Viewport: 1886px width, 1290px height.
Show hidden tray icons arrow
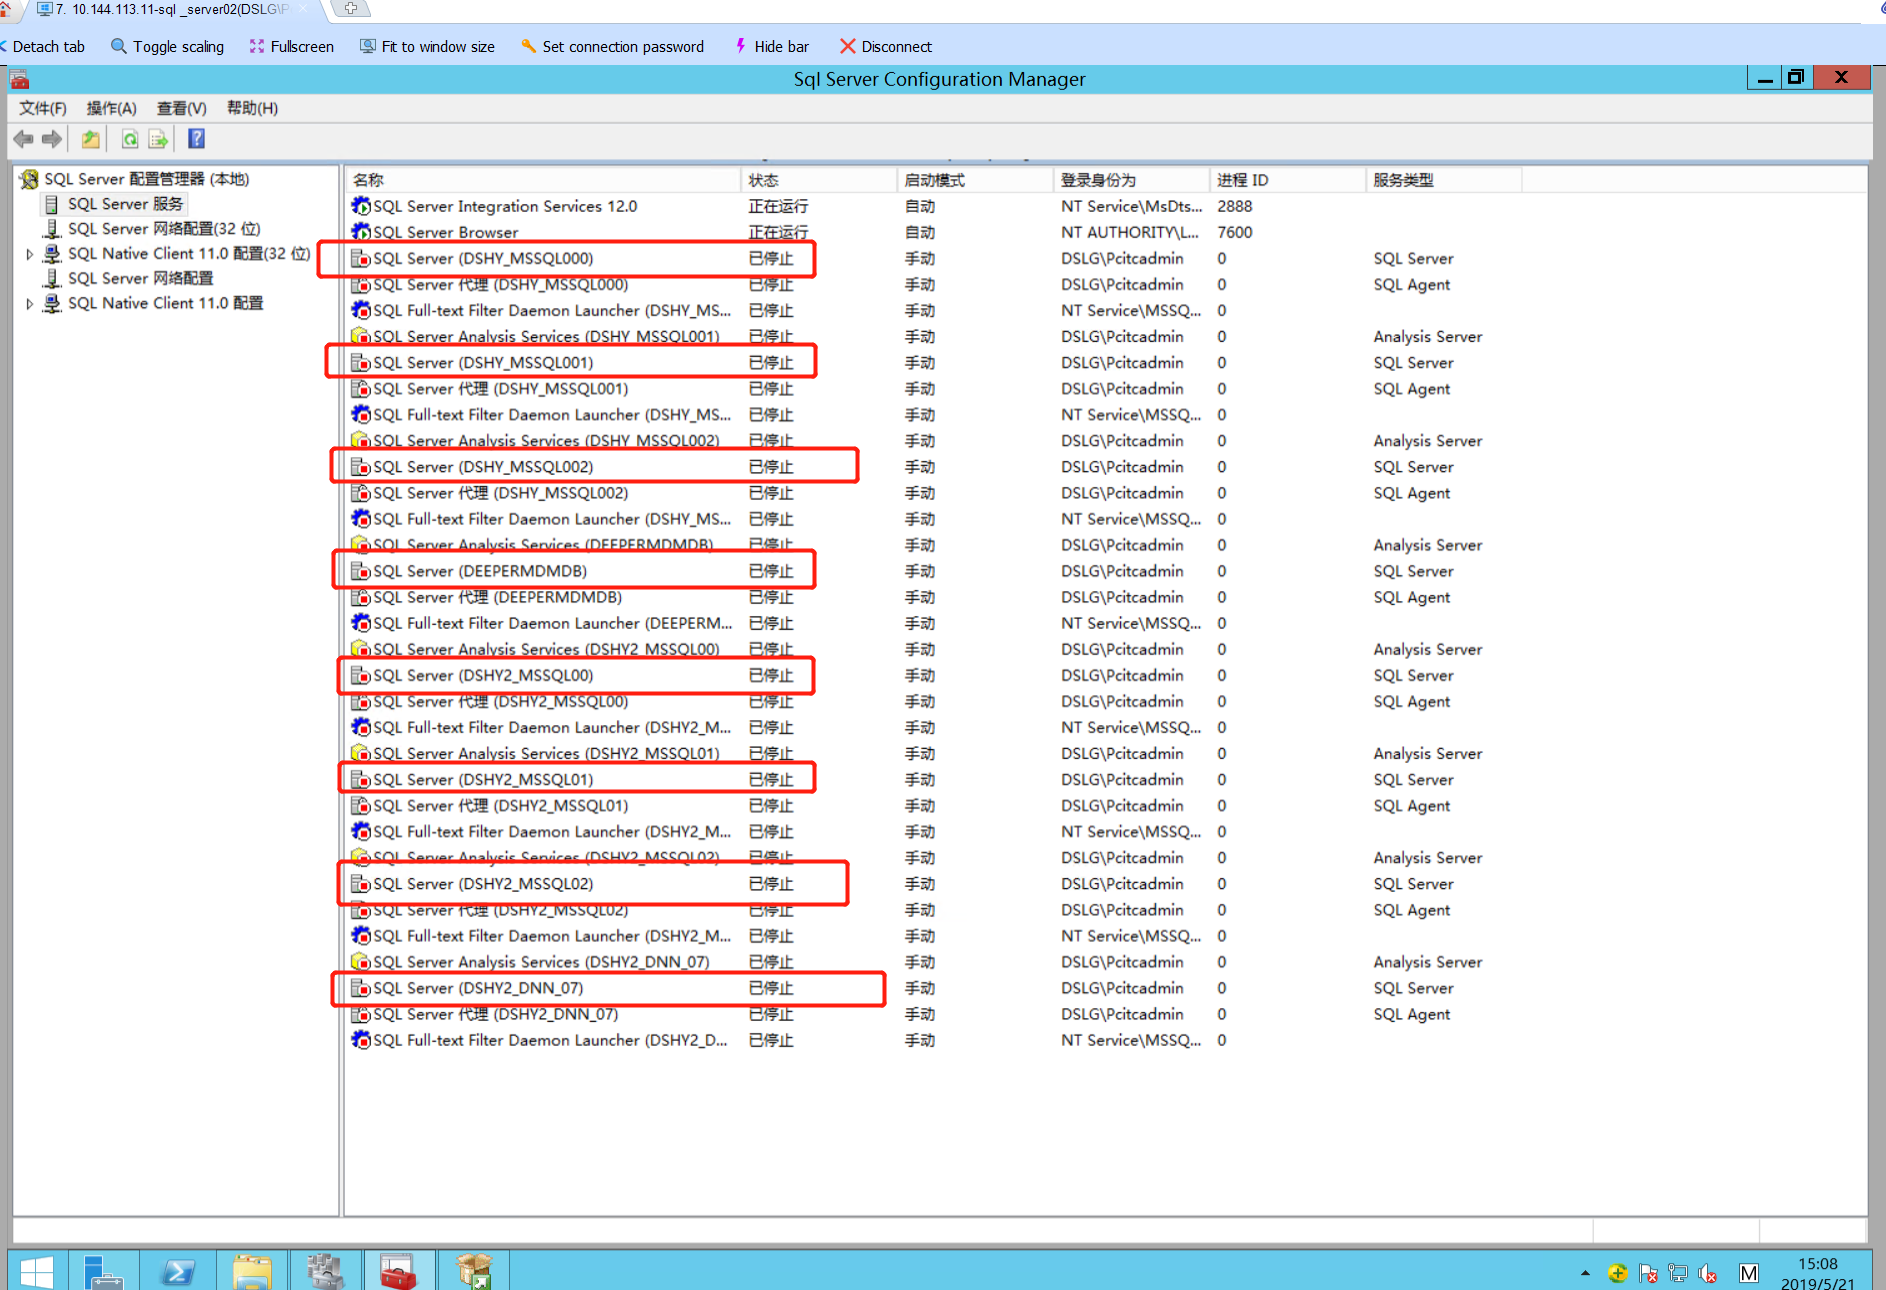[x=1585, y=1273]
